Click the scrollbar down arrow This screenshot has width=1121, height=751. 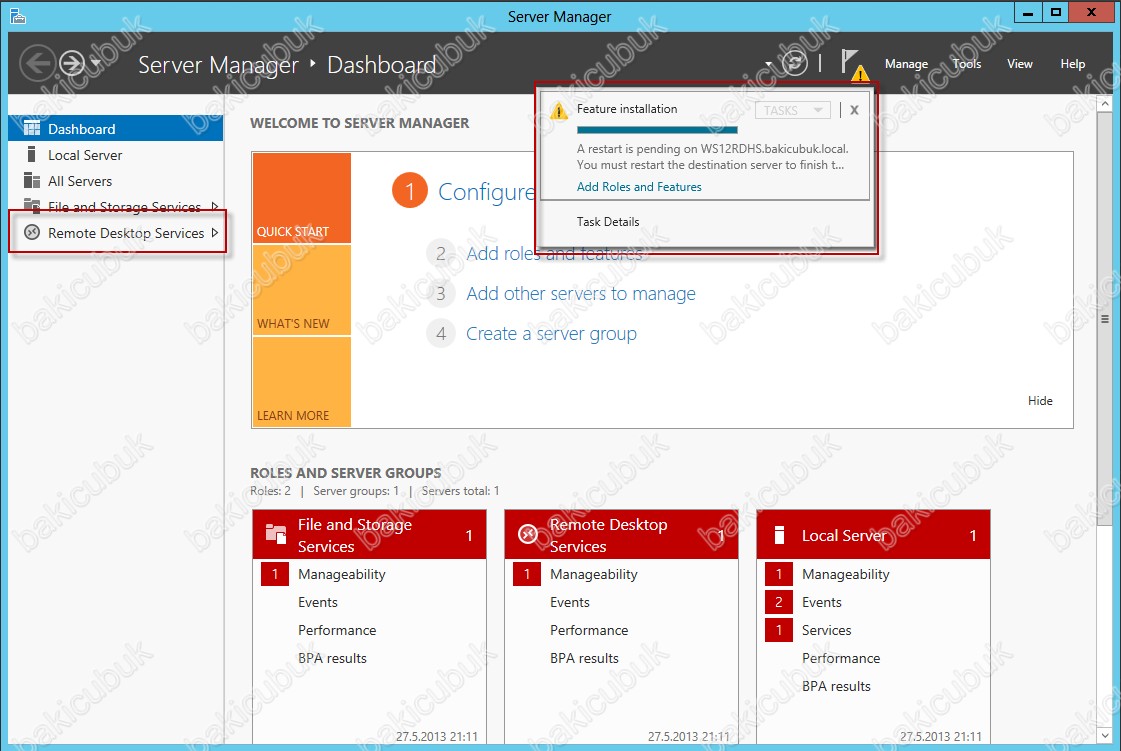1105,735
